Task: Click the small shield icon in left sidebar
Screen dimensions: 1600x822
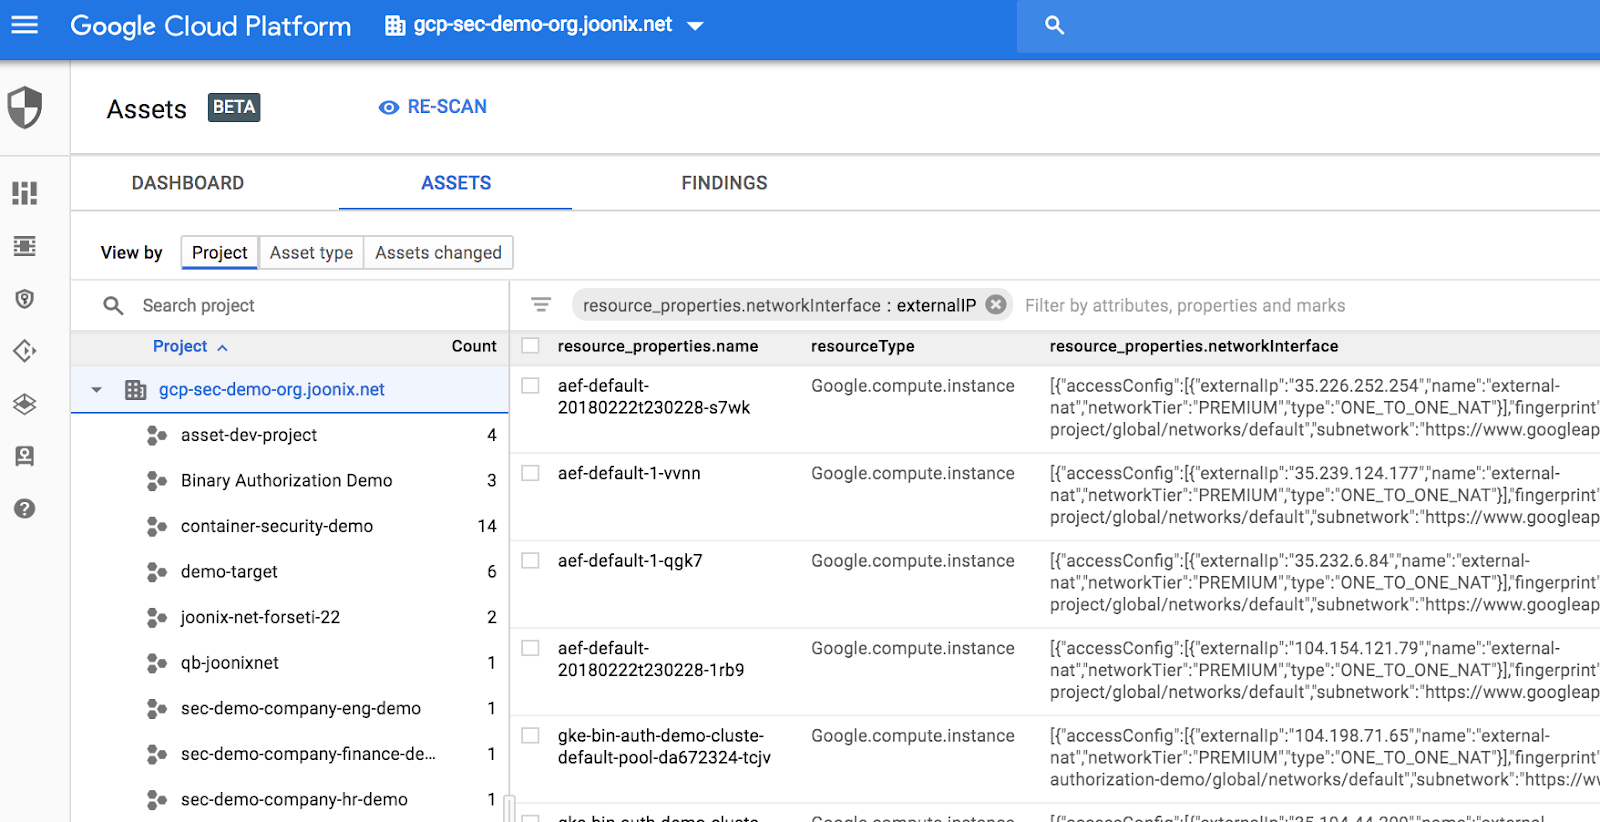Action: [25, 299]
